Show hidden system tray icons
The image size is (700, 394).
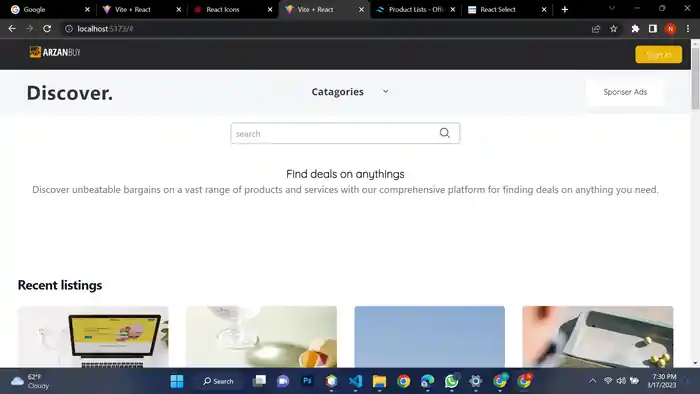[592, 381]
